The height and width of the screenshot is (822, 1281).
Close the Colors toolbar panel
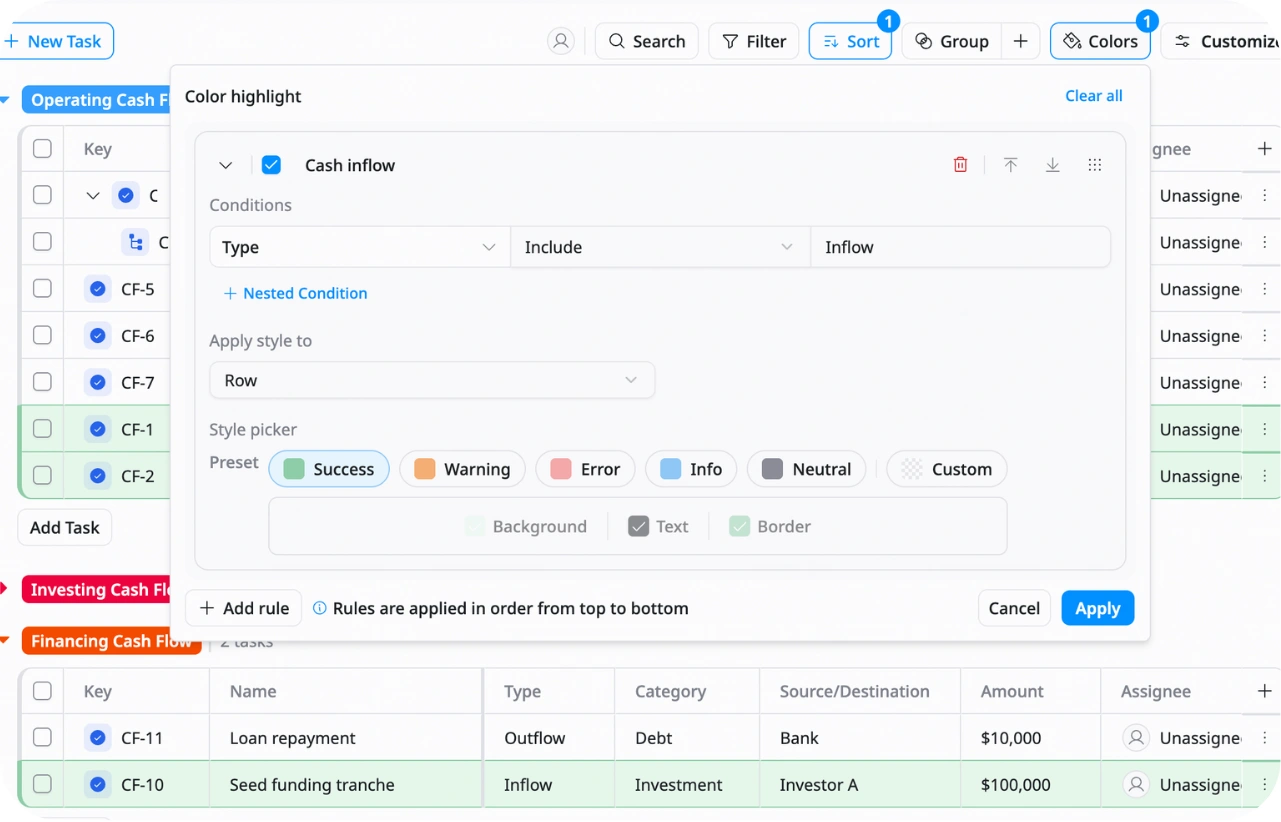(x=1100, y=41)
